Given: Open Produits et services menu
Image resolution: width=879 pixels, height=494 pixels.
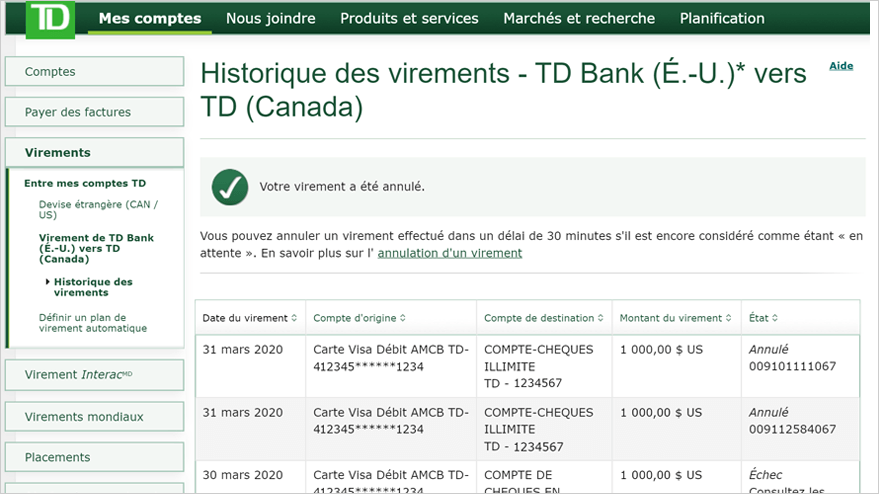Looking at the screenshot, I should click(409, 18).
